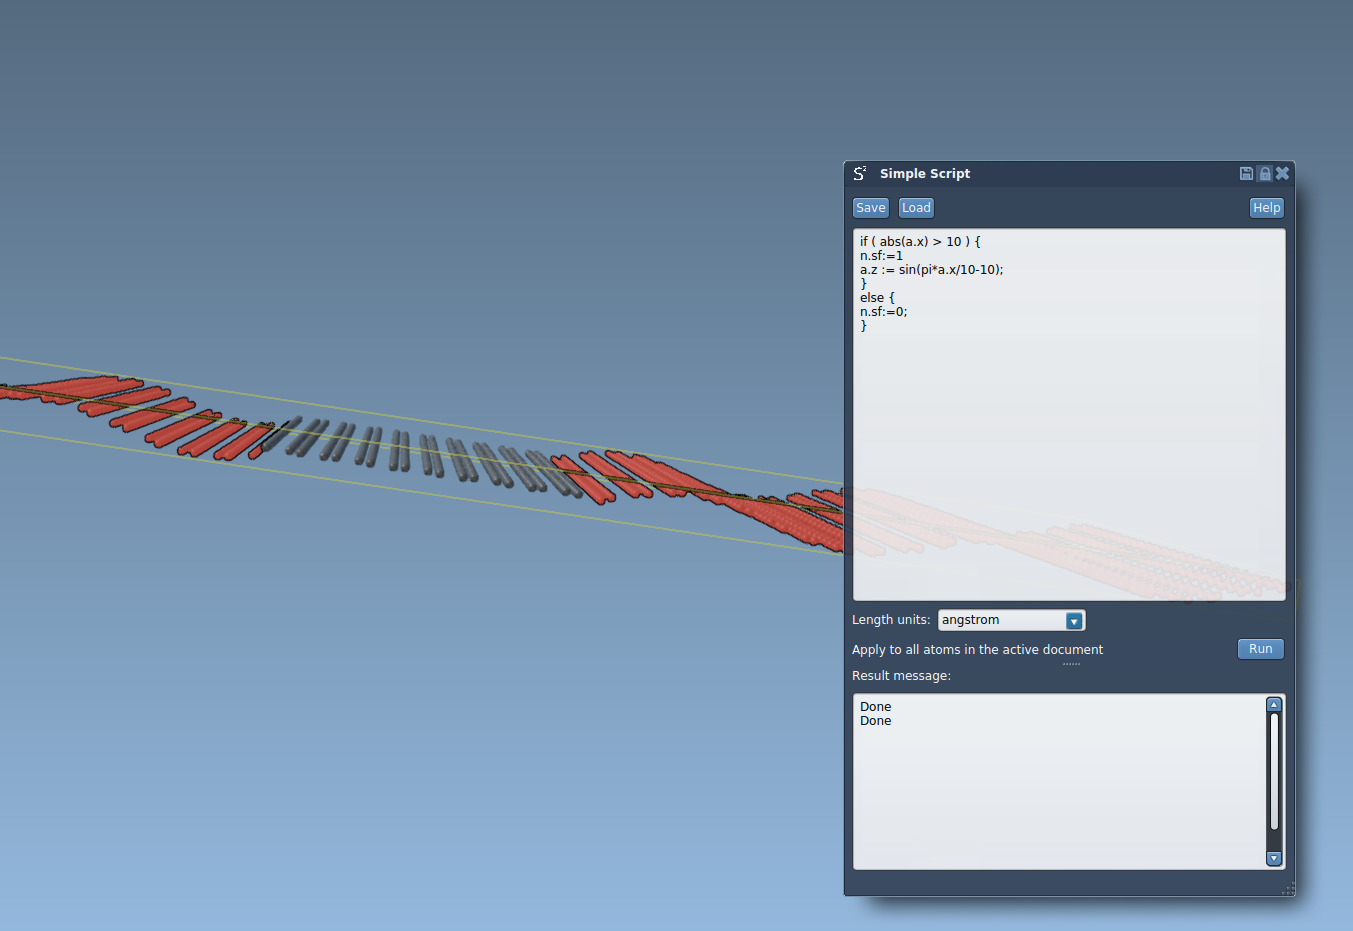The height and width of the screenshot is (931, 1353).
Task: Click the 'Simple Script' title text
Action: coord(925,174)
